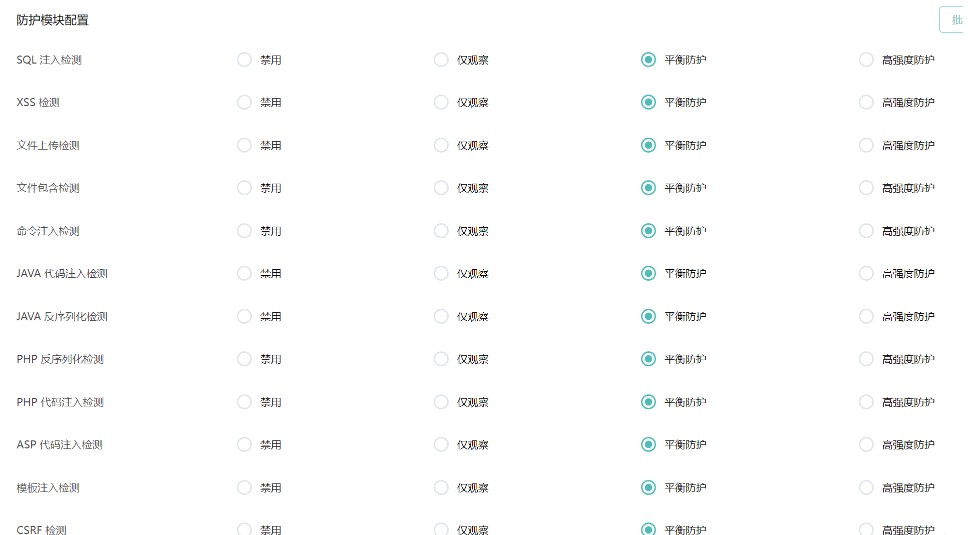Set SQL 注入检测 to 禁用

244,60
